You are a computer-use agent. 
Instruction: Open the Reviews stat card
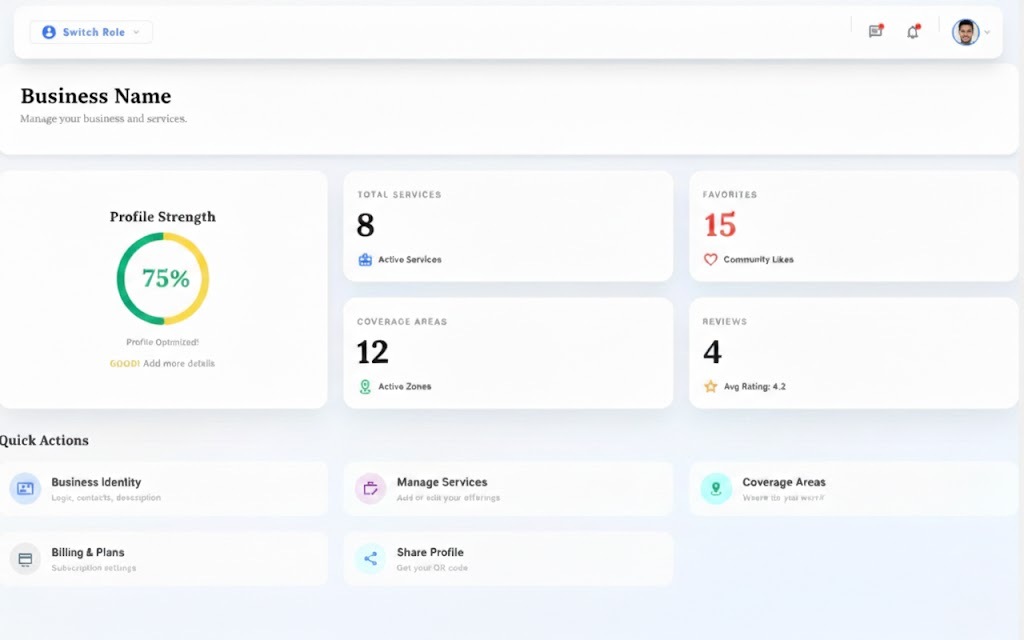click(x=853, y=352)
